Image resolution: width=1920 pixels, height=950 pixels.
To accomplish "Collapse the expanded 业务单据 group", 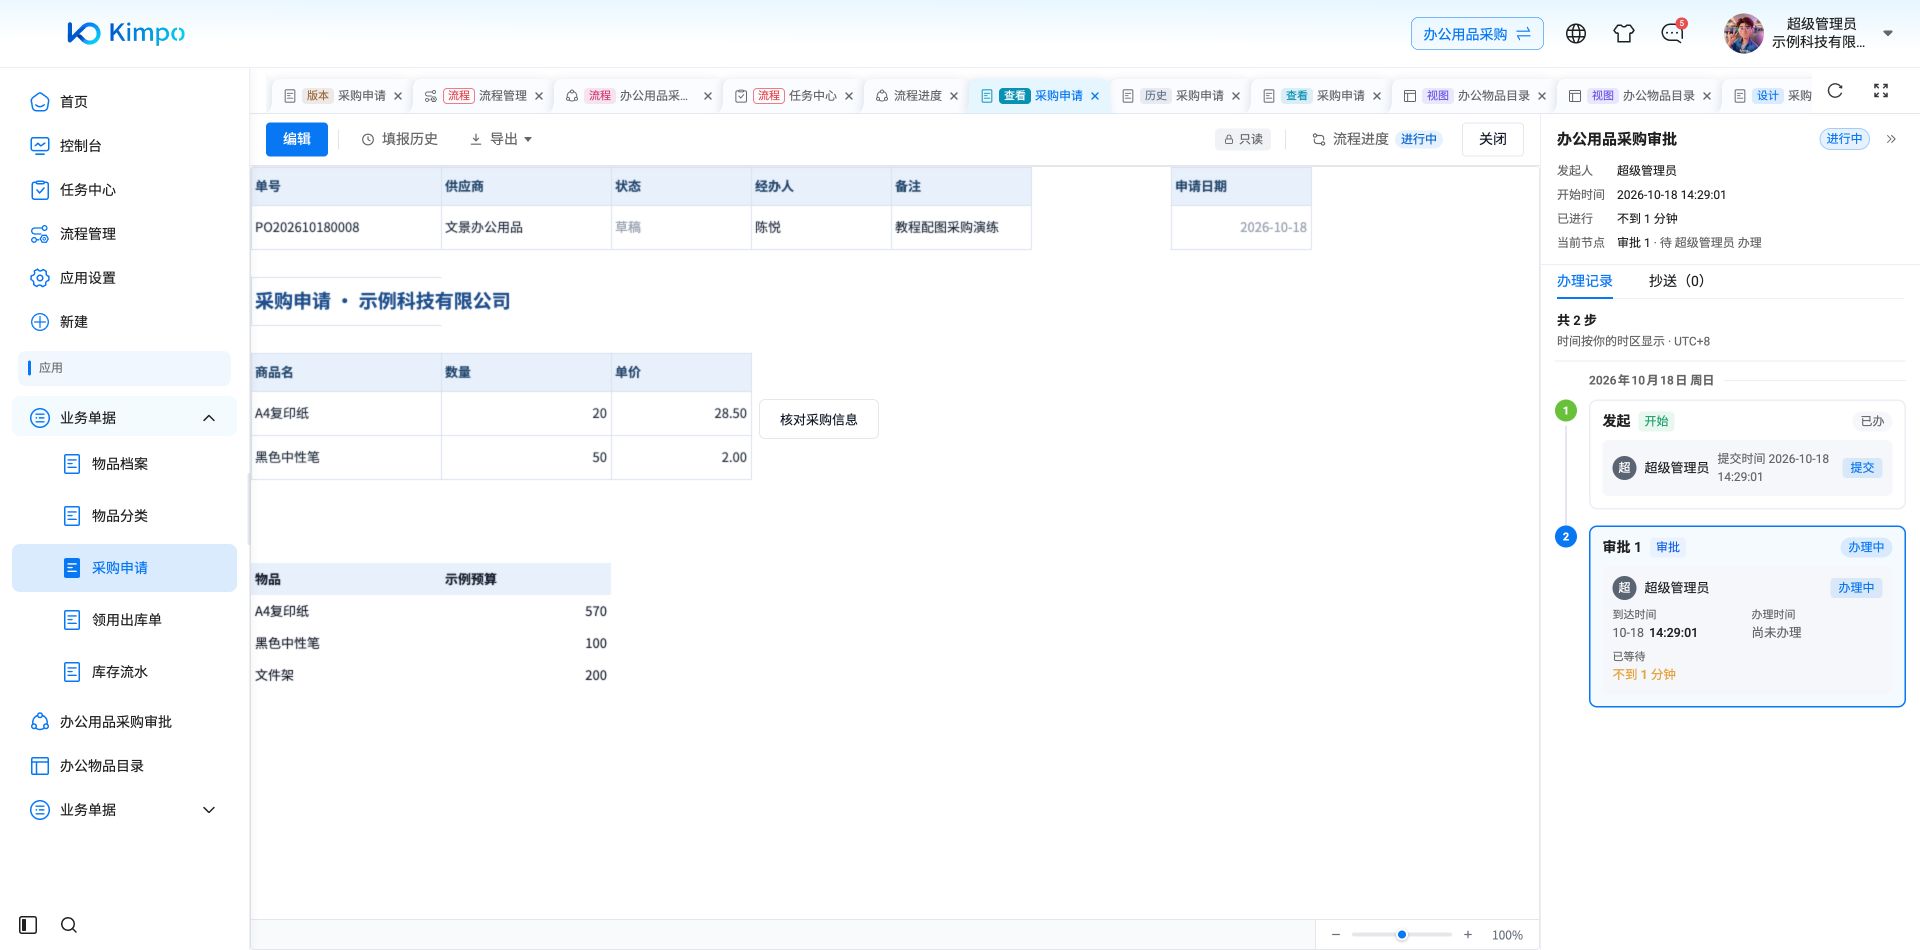I will click(x=124, y=418).
